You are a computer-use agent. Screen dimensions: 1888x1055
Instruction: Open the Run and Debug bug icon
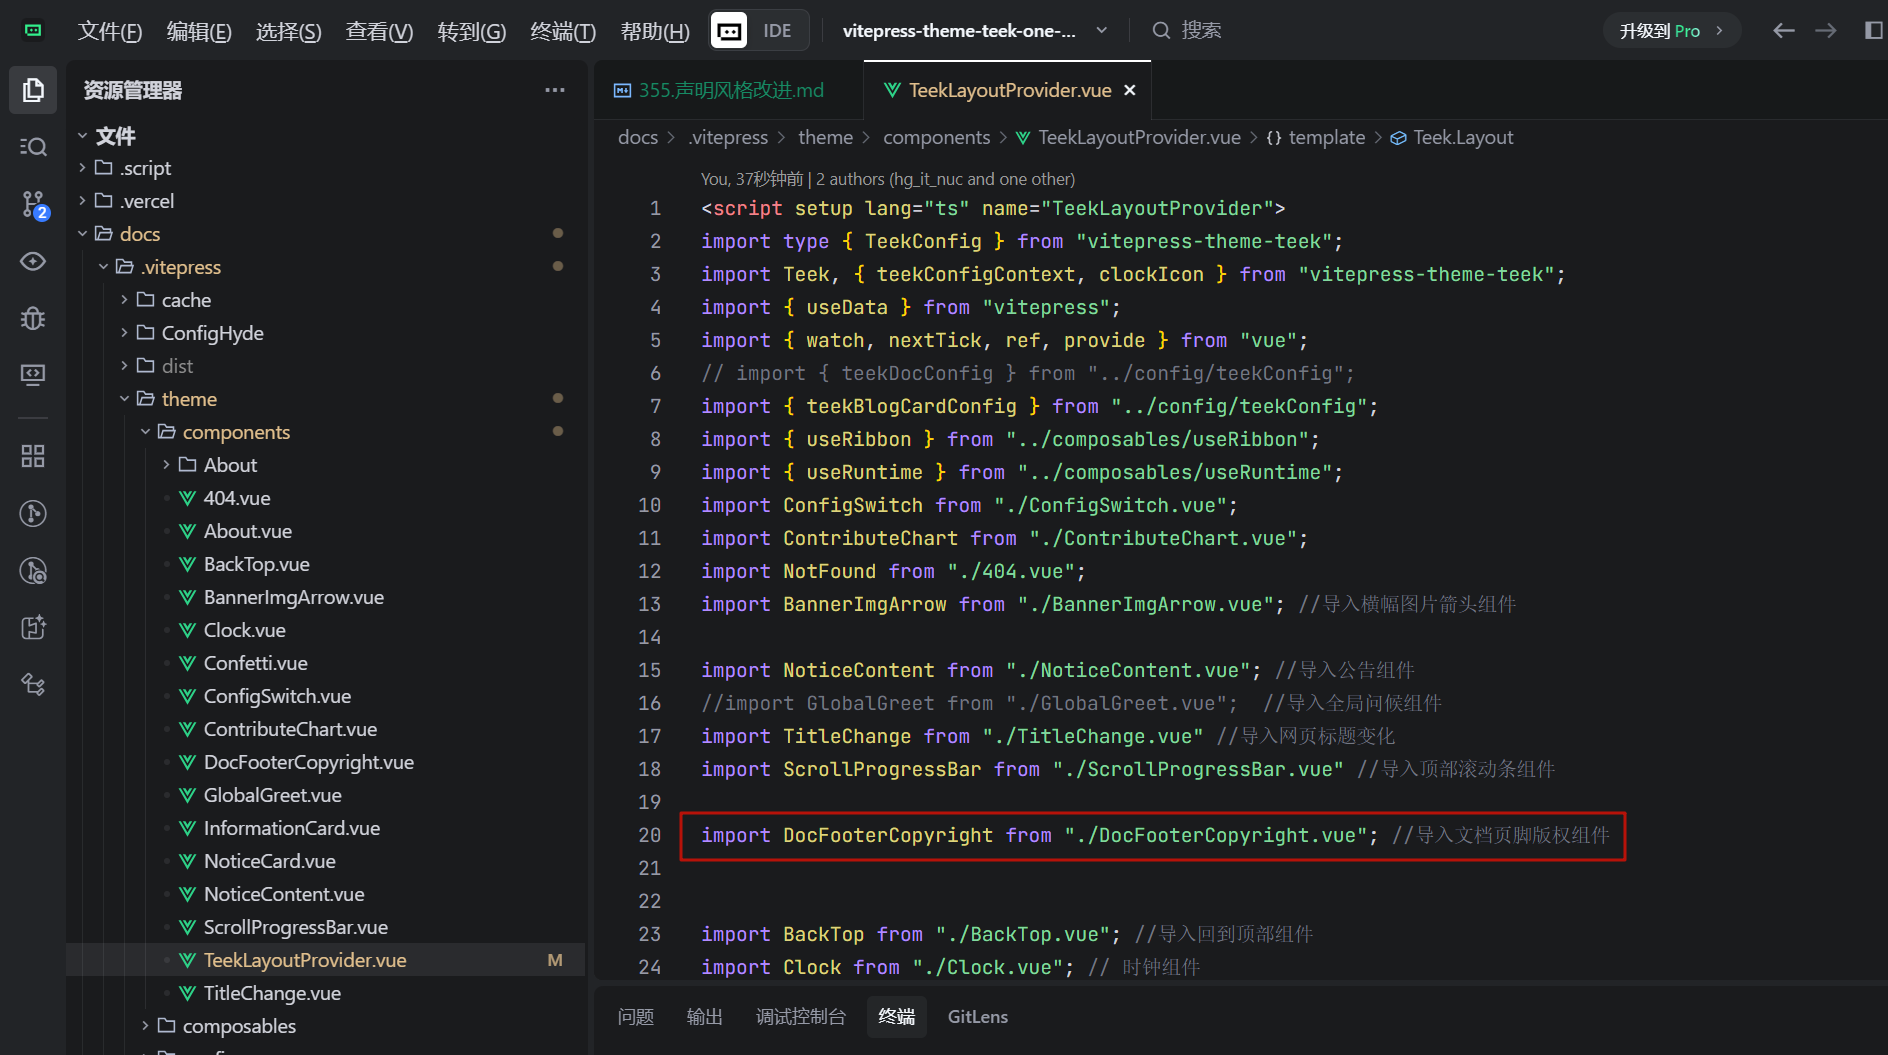33,318
